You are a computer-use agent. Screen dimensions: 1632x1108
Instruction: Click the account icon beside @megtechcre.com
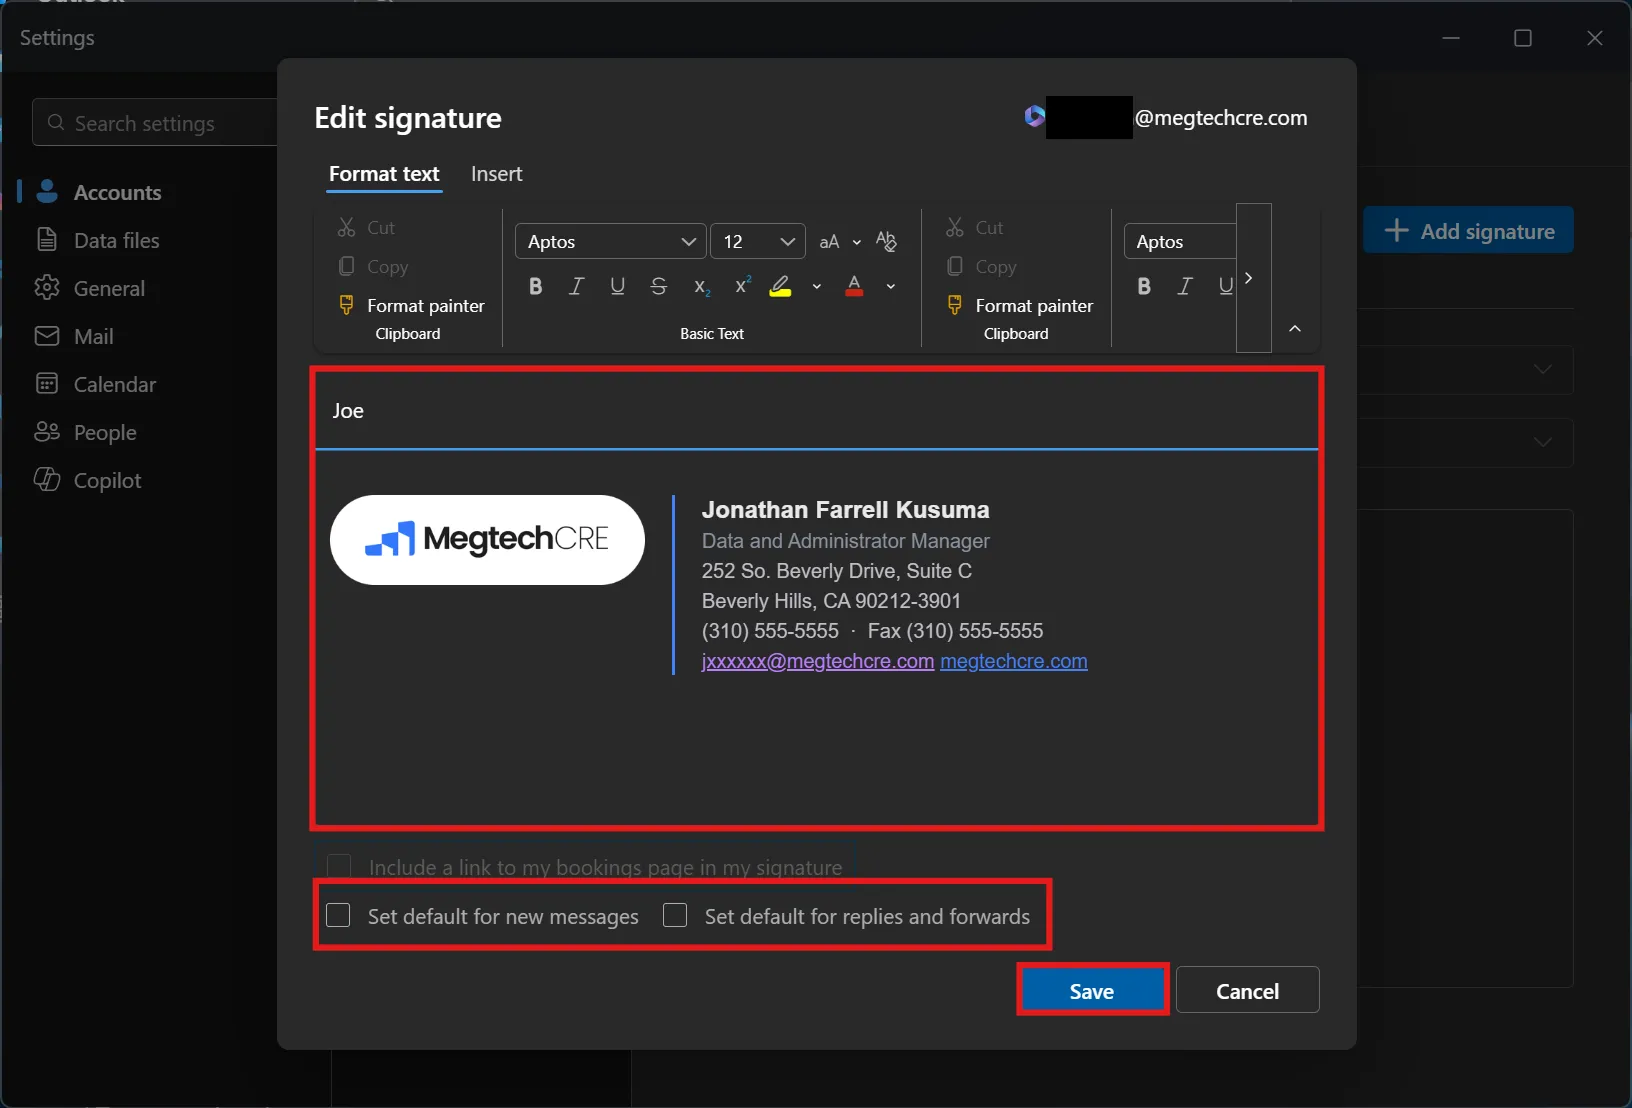pos(1034,117)
